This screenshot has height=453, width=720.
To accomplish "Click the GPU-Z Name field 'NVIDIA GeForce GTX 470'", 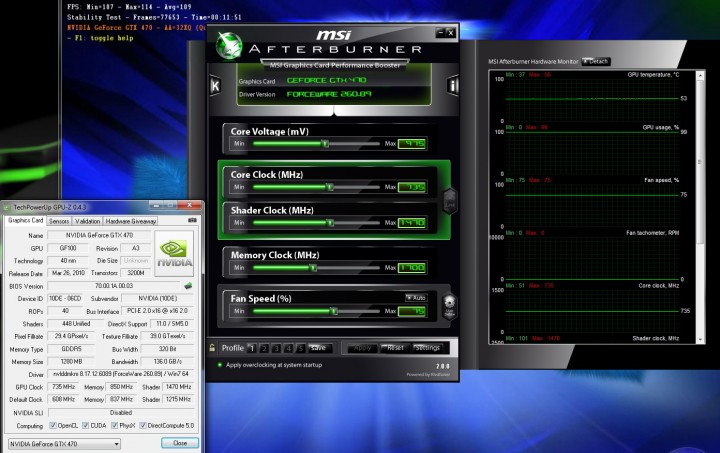I will tap(99, 235).
